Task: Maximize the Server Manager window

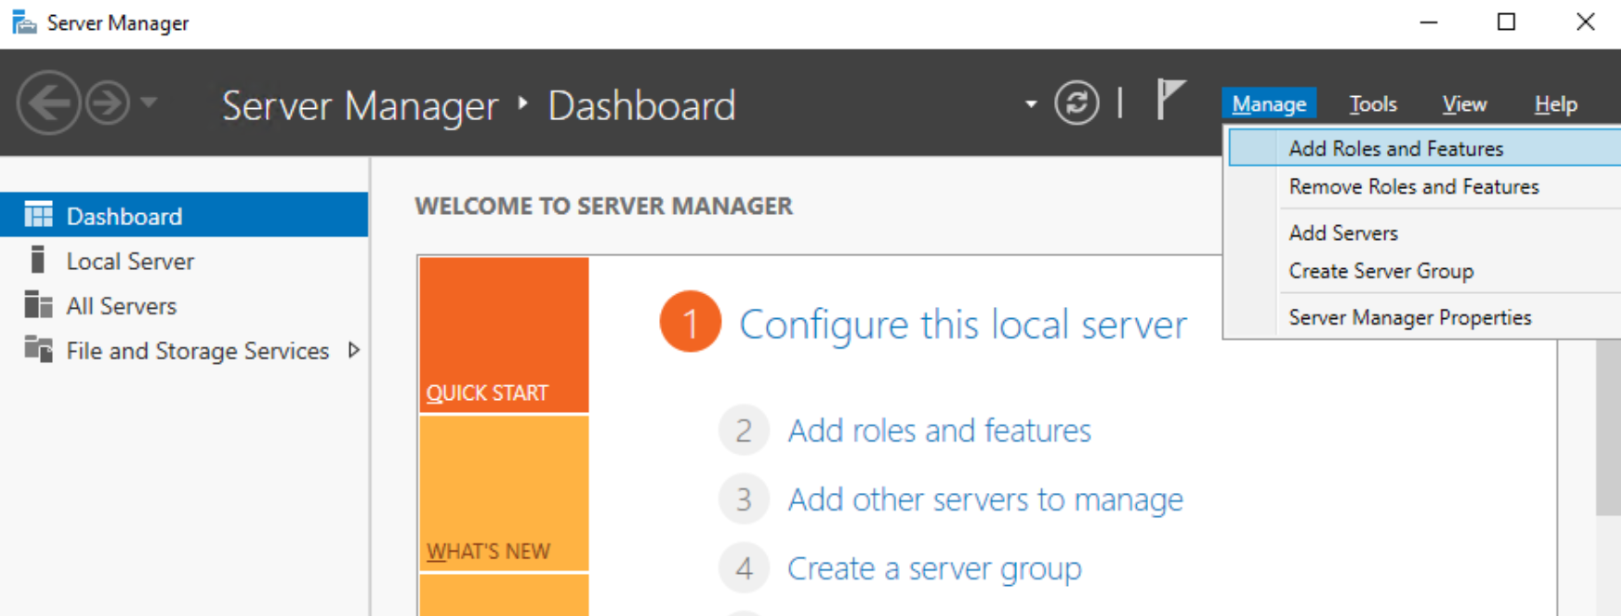Action: (x=1506, y=22)
